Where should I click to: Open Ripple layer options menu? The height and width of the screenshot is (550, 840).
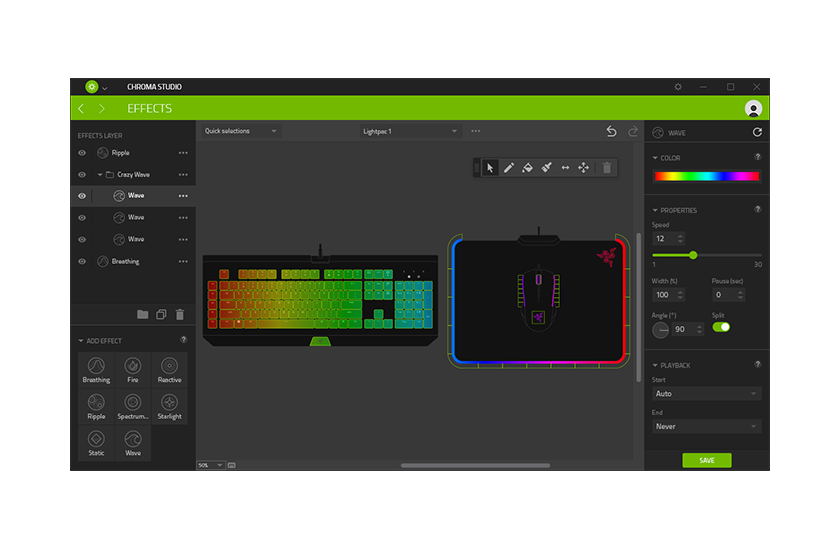click(183, 153)
